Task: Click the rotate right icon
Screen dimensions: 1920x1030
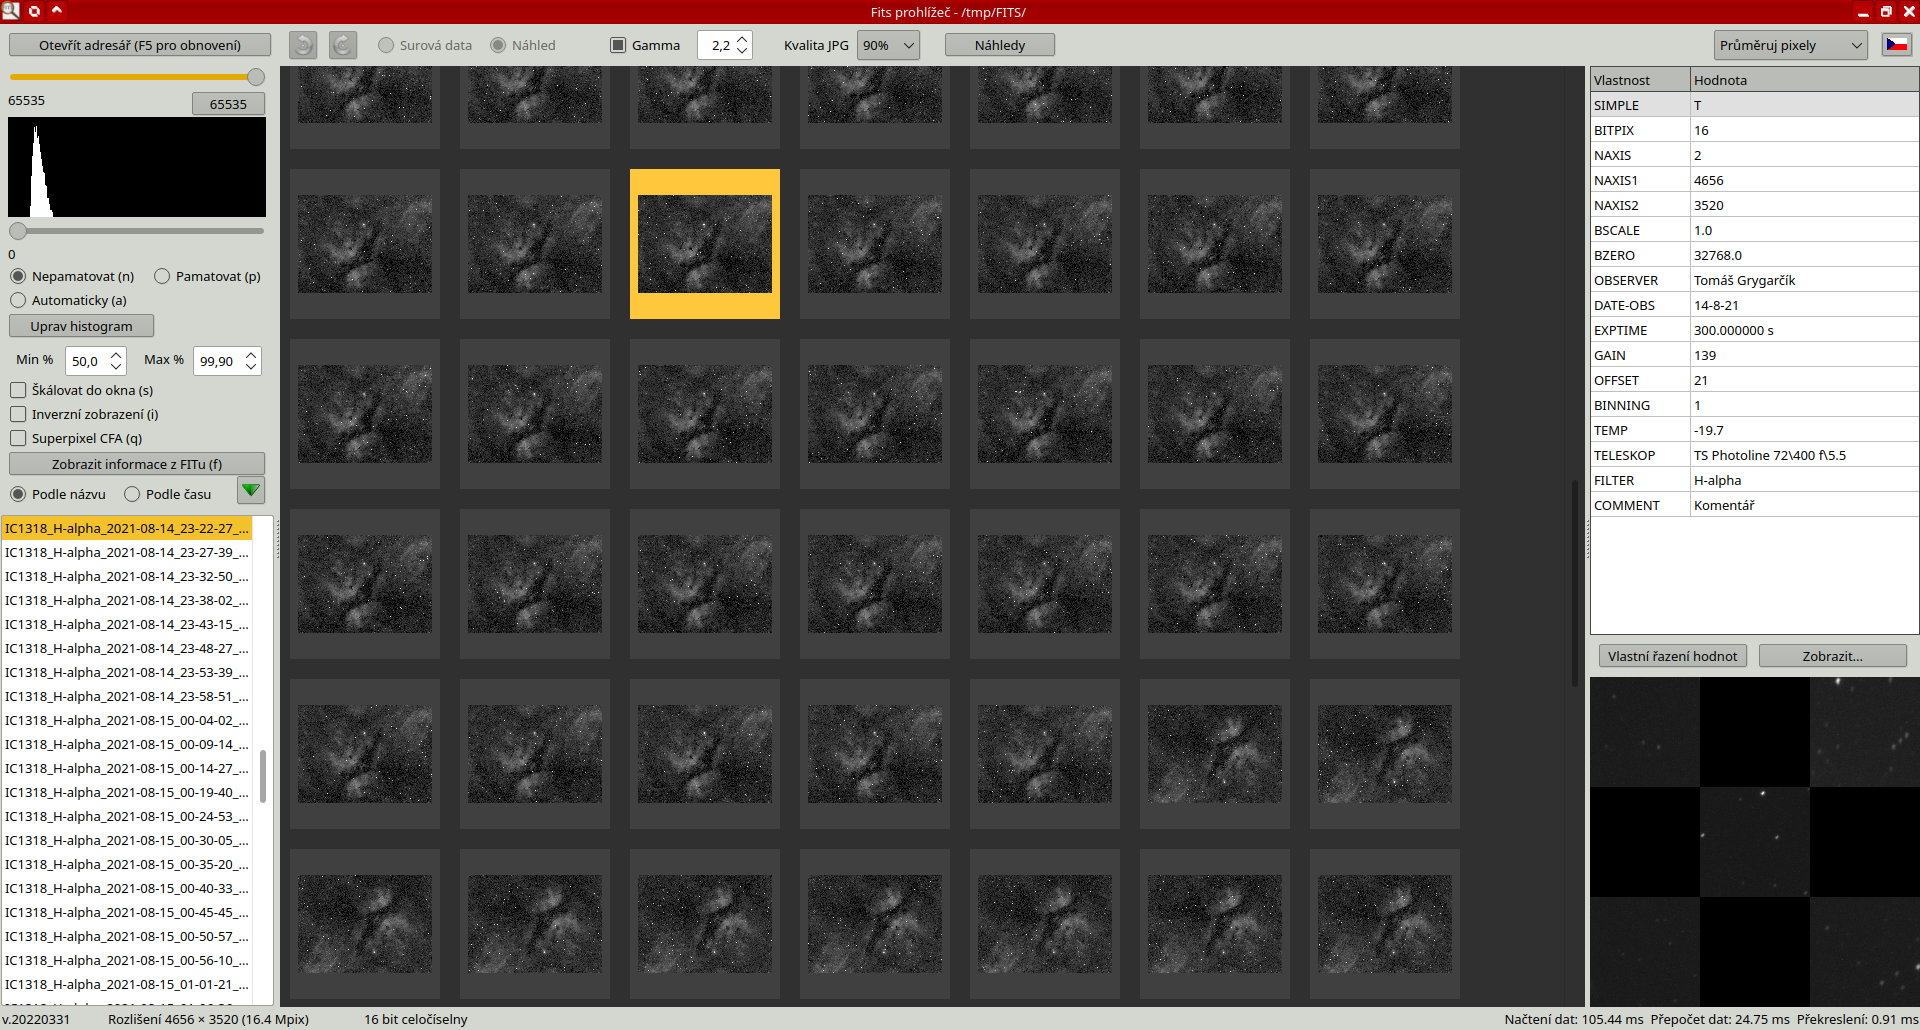Action: tap(343, 45)
